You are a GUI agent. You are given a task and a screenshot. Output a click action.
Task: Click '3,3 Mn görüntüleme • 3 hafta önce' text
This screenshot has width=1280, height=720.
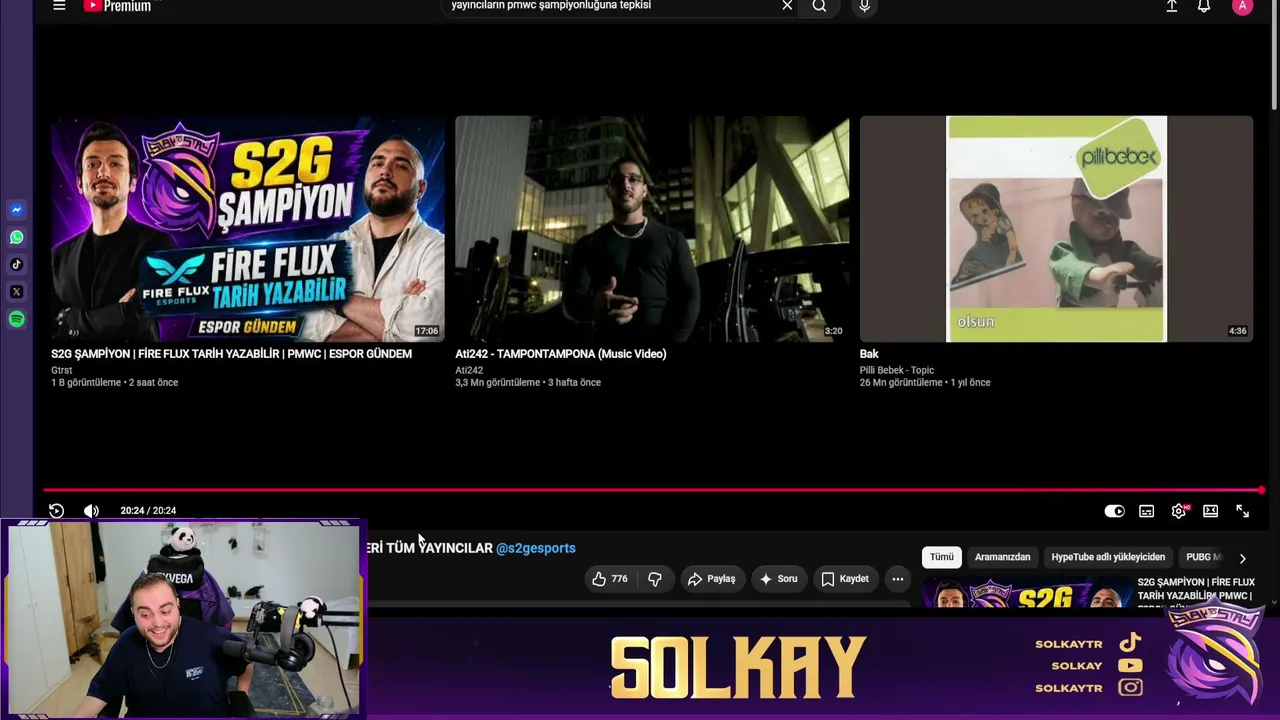(x=528, y=383)
